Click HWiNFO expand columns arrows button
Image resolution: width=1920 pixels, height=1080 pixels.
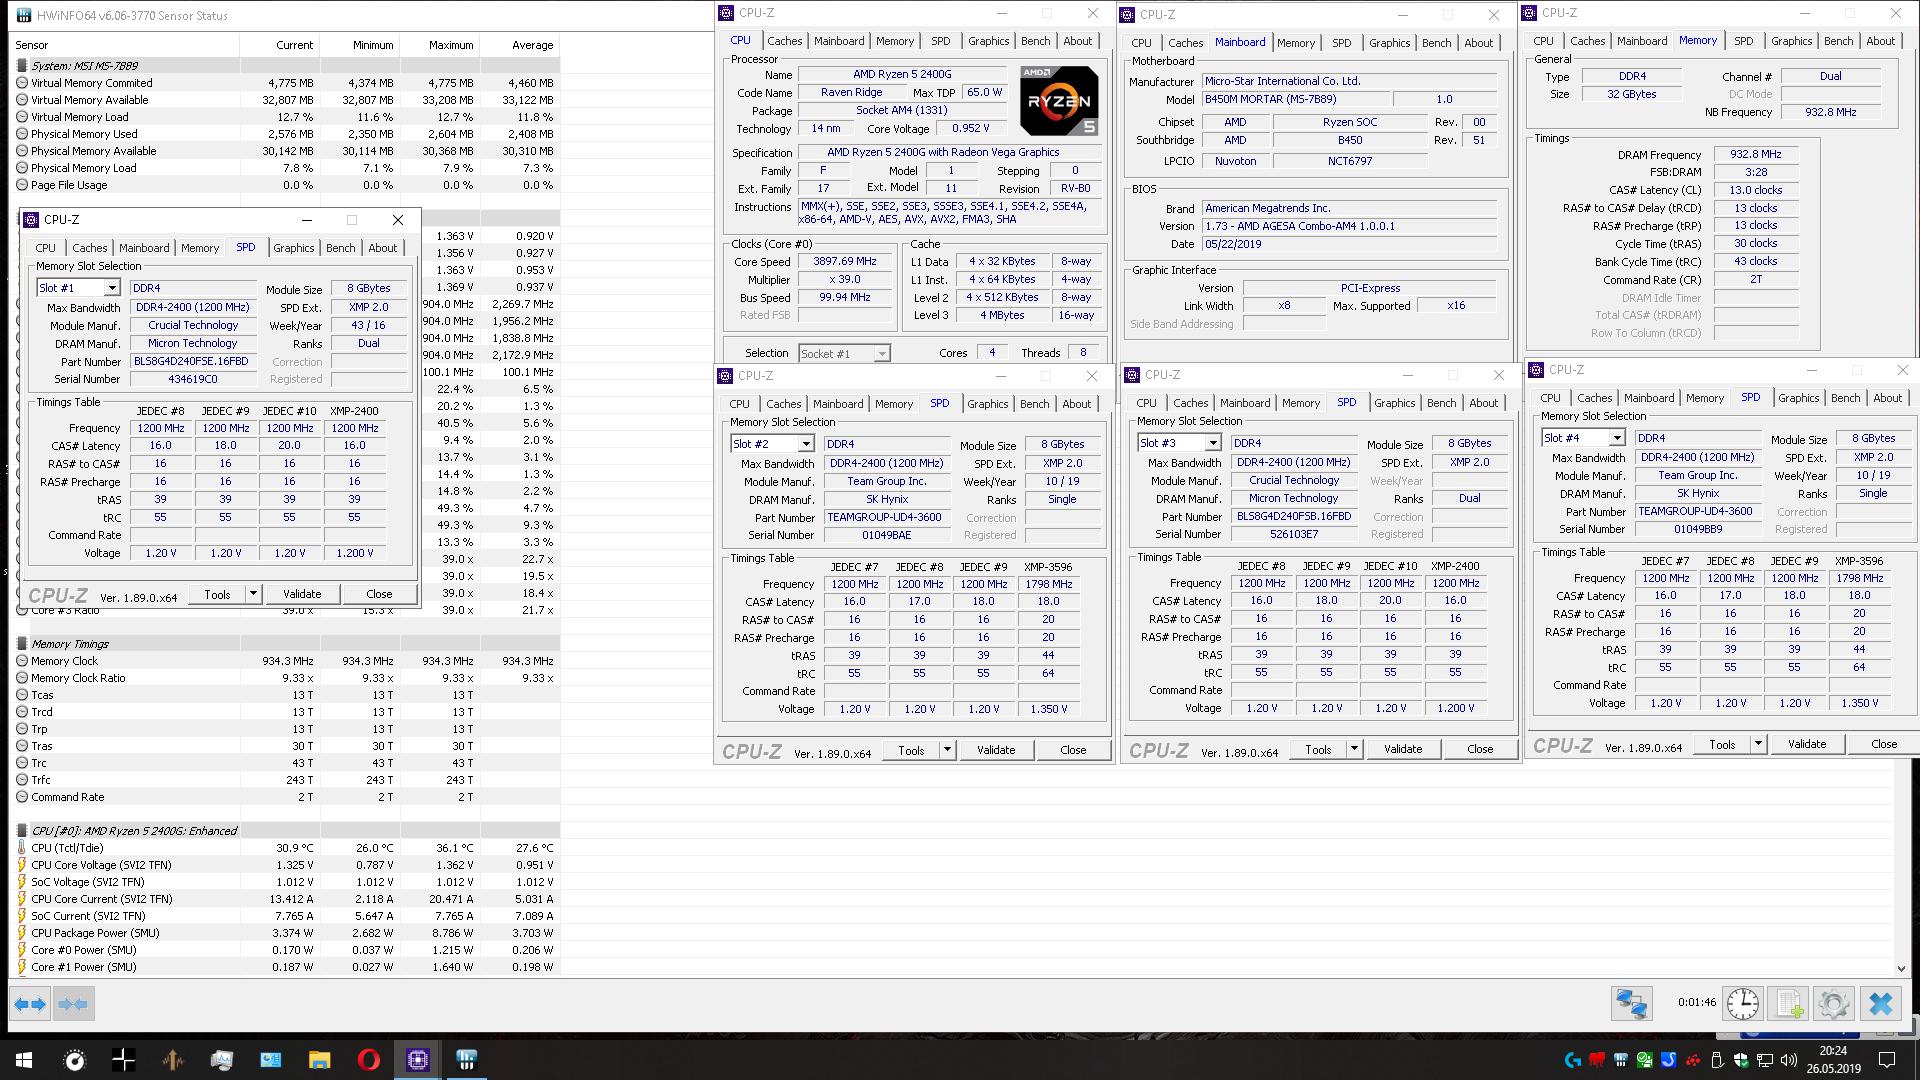coord(30,1003)
